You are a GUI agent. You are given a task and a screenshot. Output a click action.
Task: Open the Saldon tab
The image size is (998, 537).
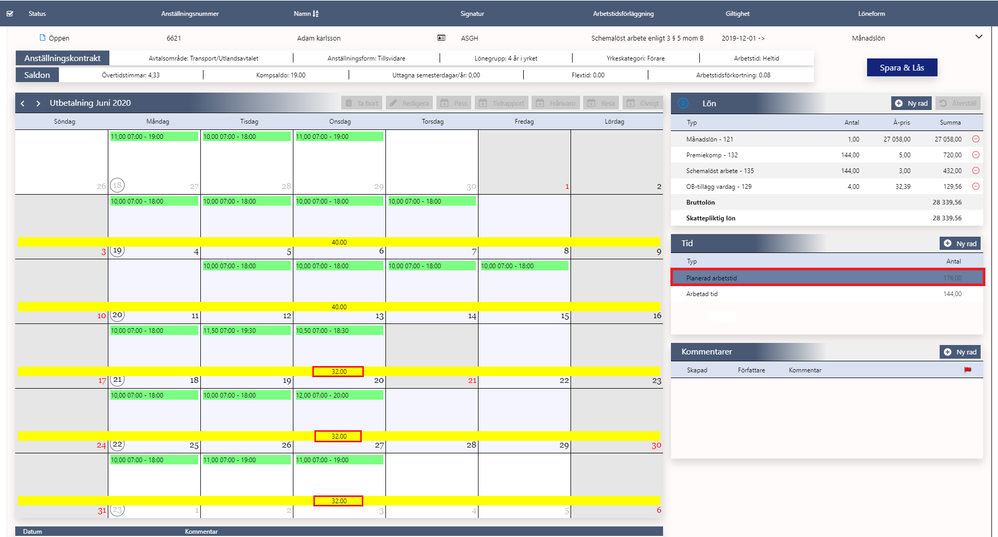click(x=37, y=75)
